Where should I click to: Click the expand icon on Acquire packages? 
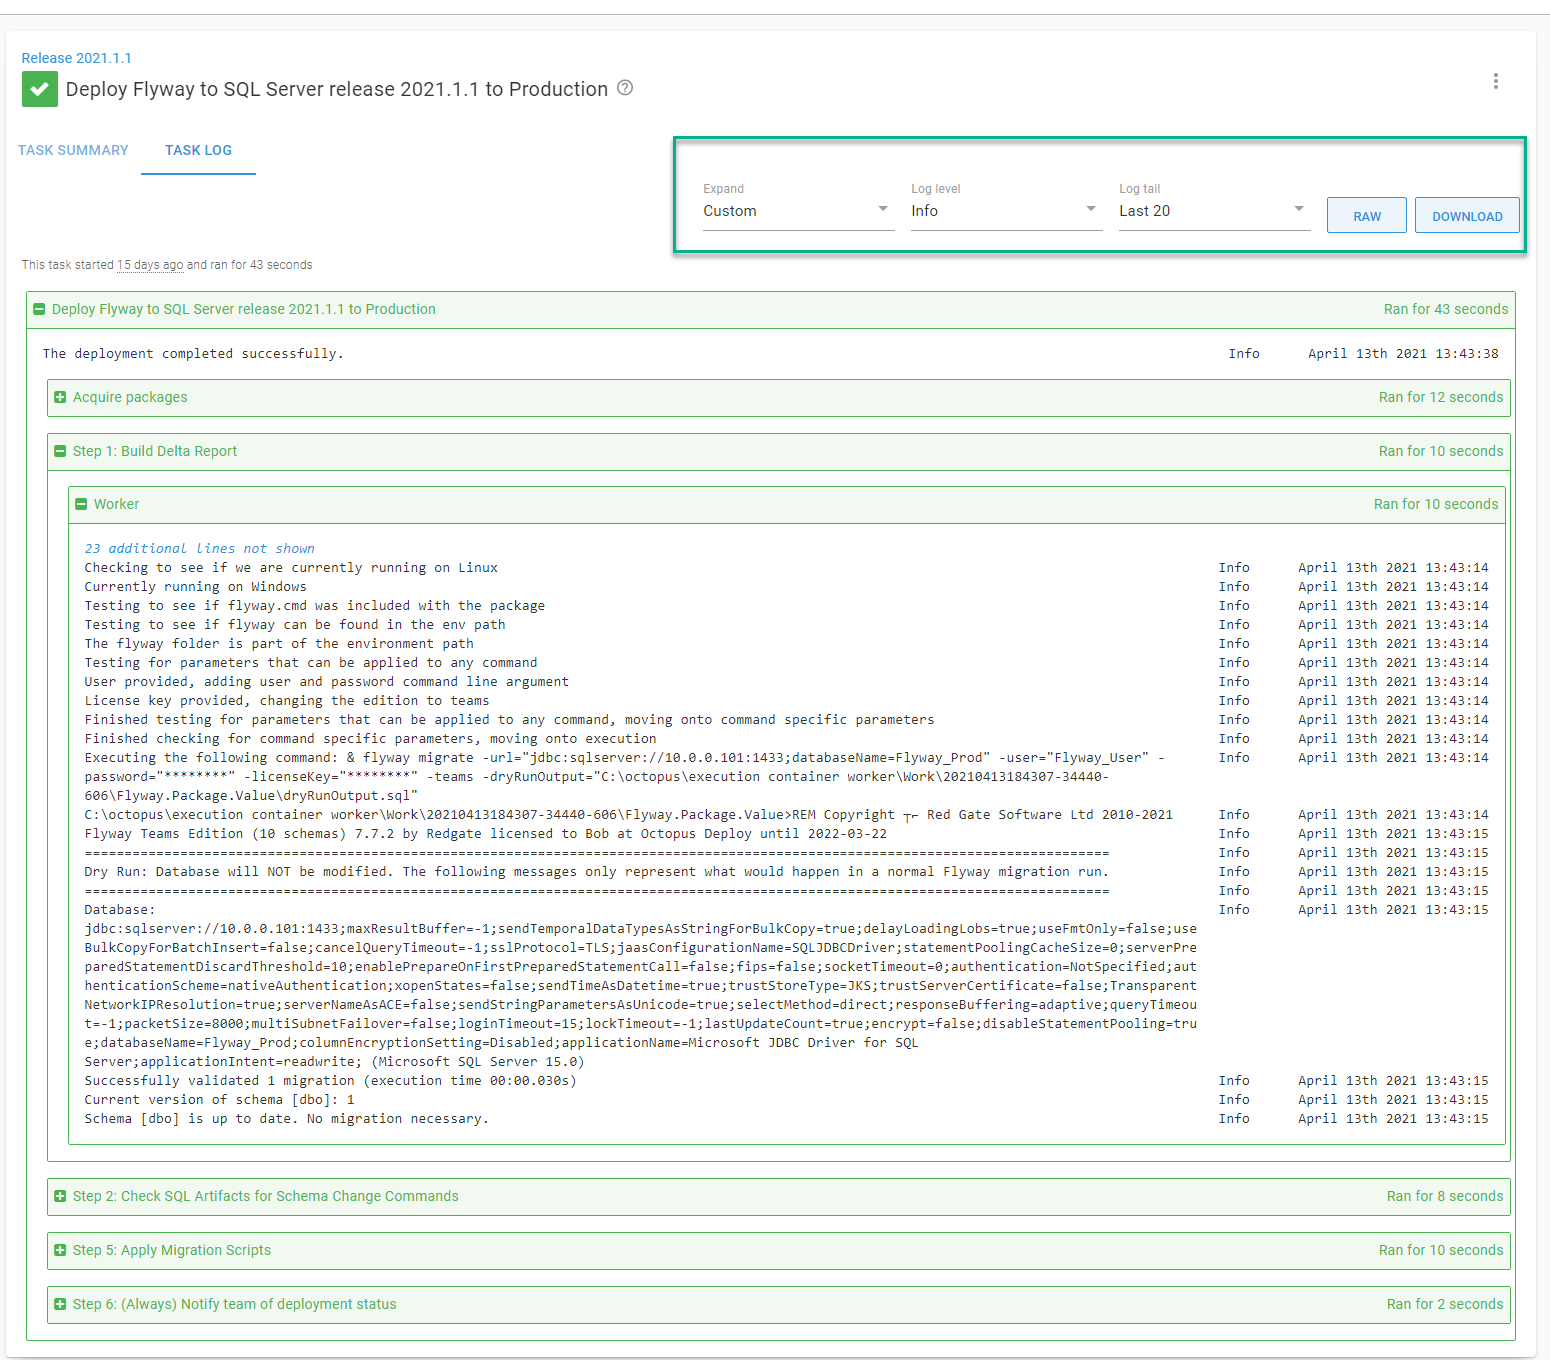tap(60, 397)
